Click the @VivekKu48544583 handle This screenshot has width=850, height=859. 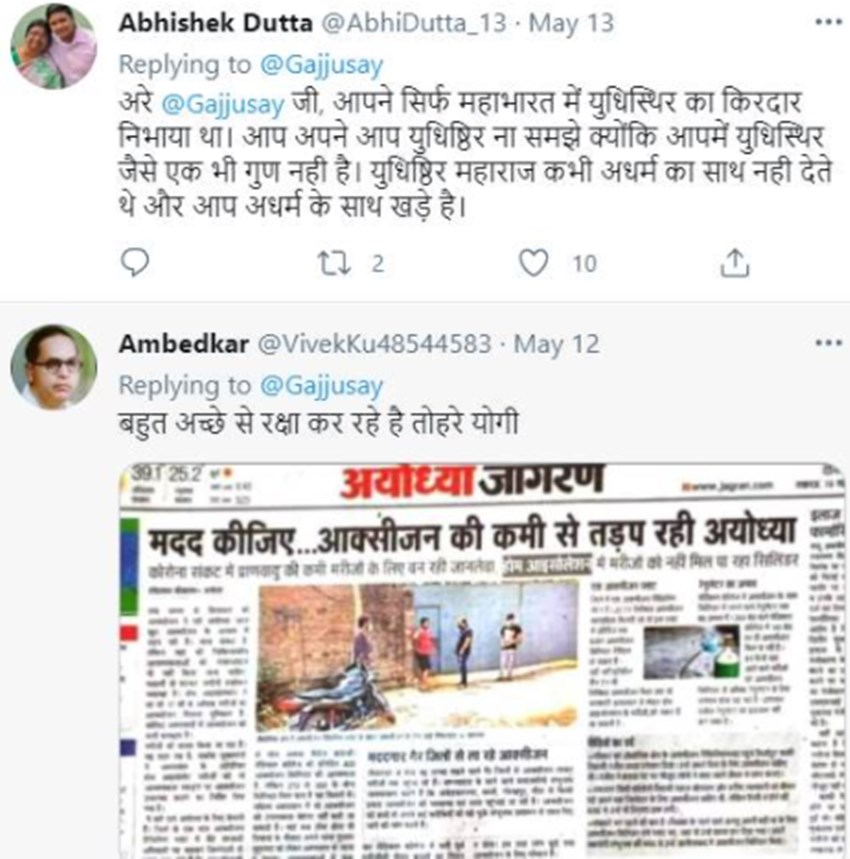[374, 344]
